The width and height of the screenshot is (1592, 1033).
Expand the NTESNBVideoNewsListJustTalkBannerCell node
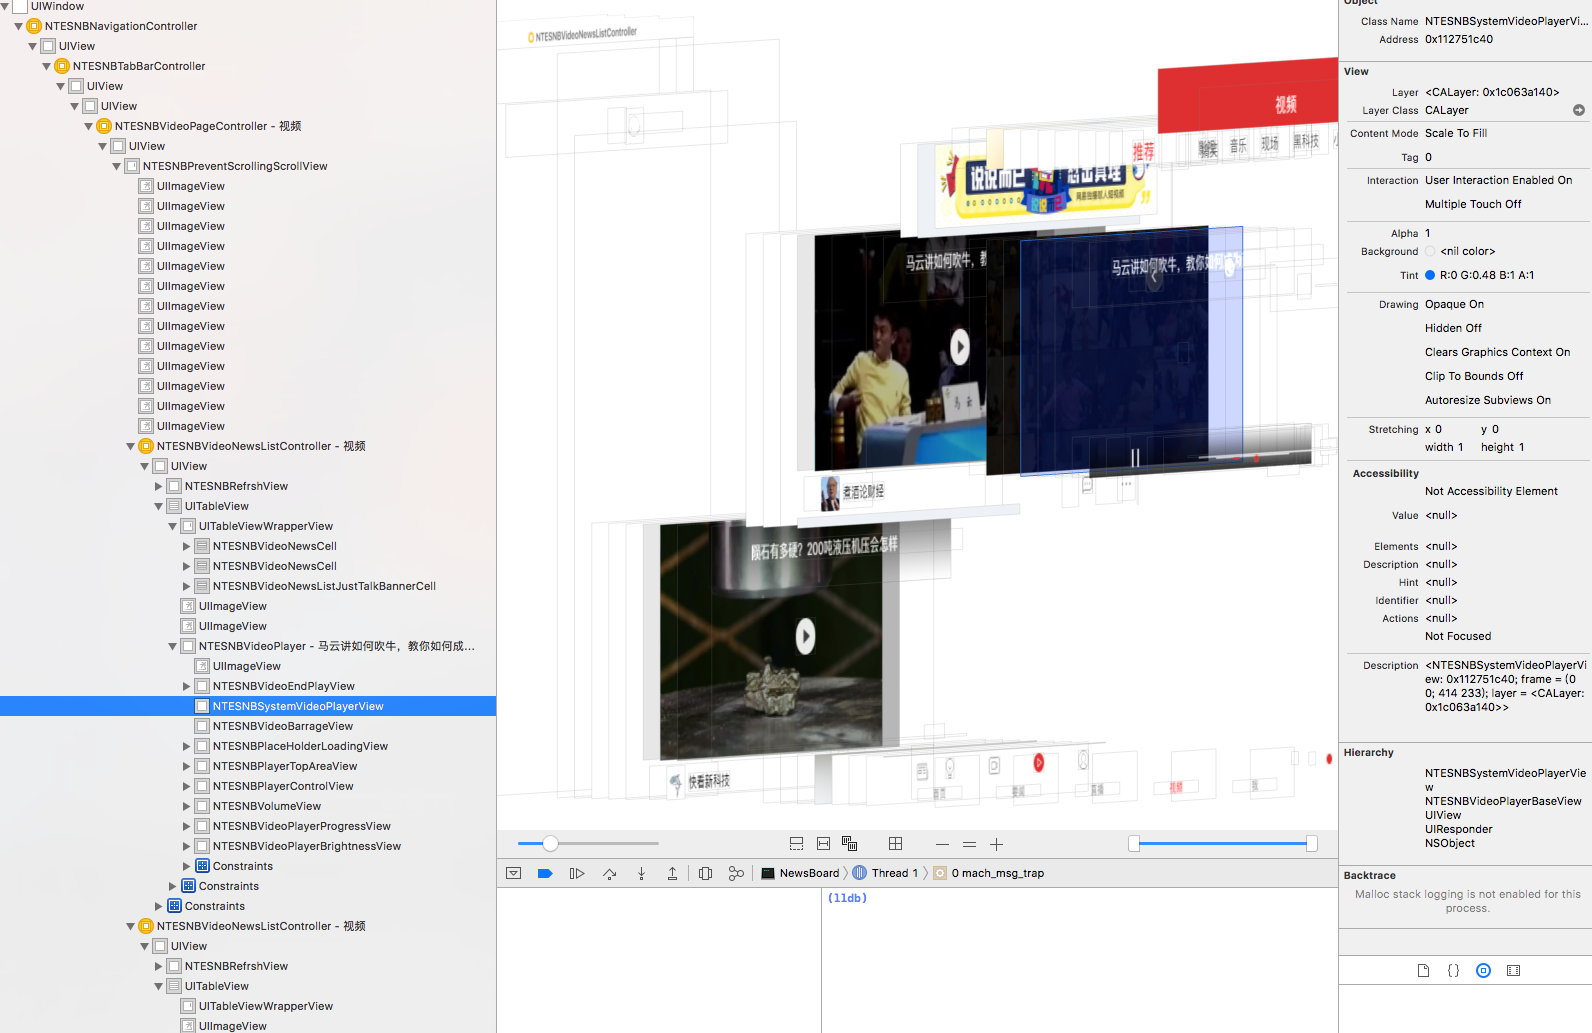point(186,586)
